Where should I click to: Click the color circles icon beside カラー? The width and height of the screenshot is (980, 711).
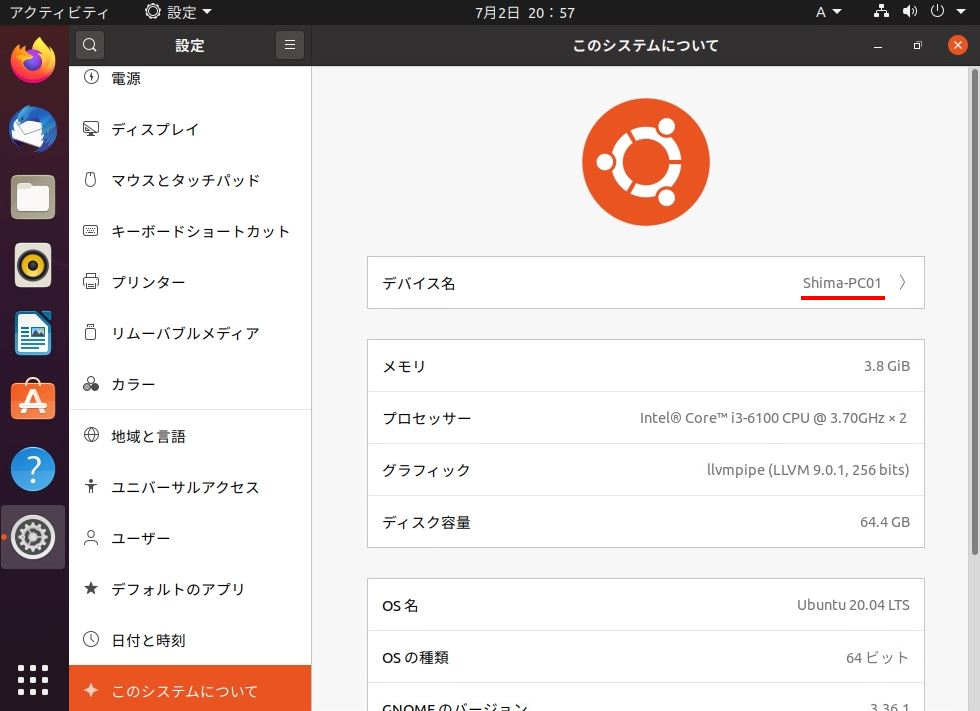click(91, 384)
